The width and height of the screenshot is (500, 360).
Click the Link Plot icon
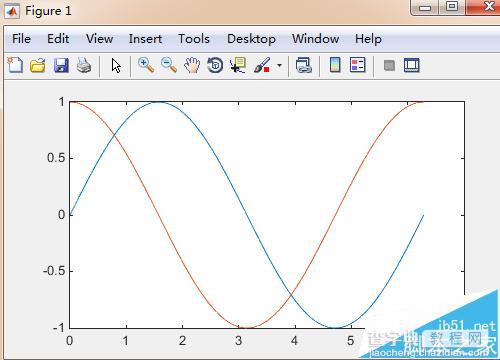coord(304,65)
